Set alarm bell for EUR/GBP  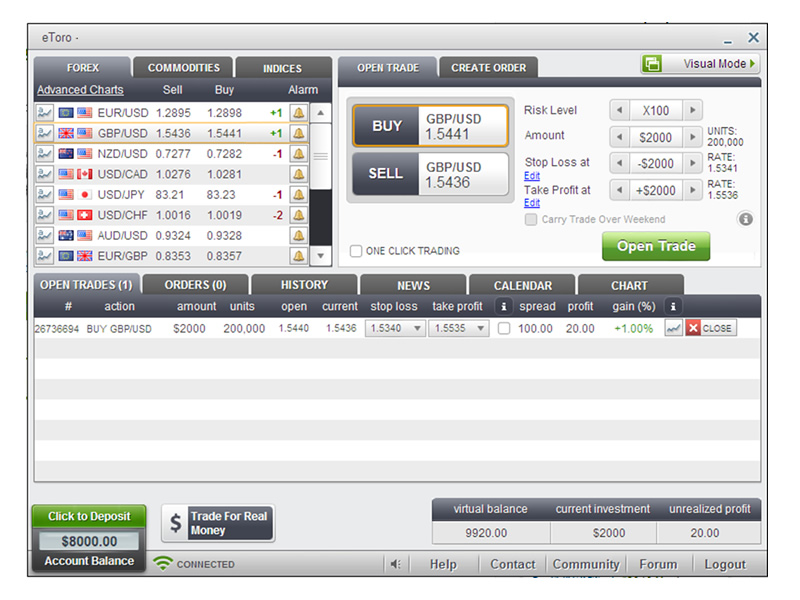298,256
